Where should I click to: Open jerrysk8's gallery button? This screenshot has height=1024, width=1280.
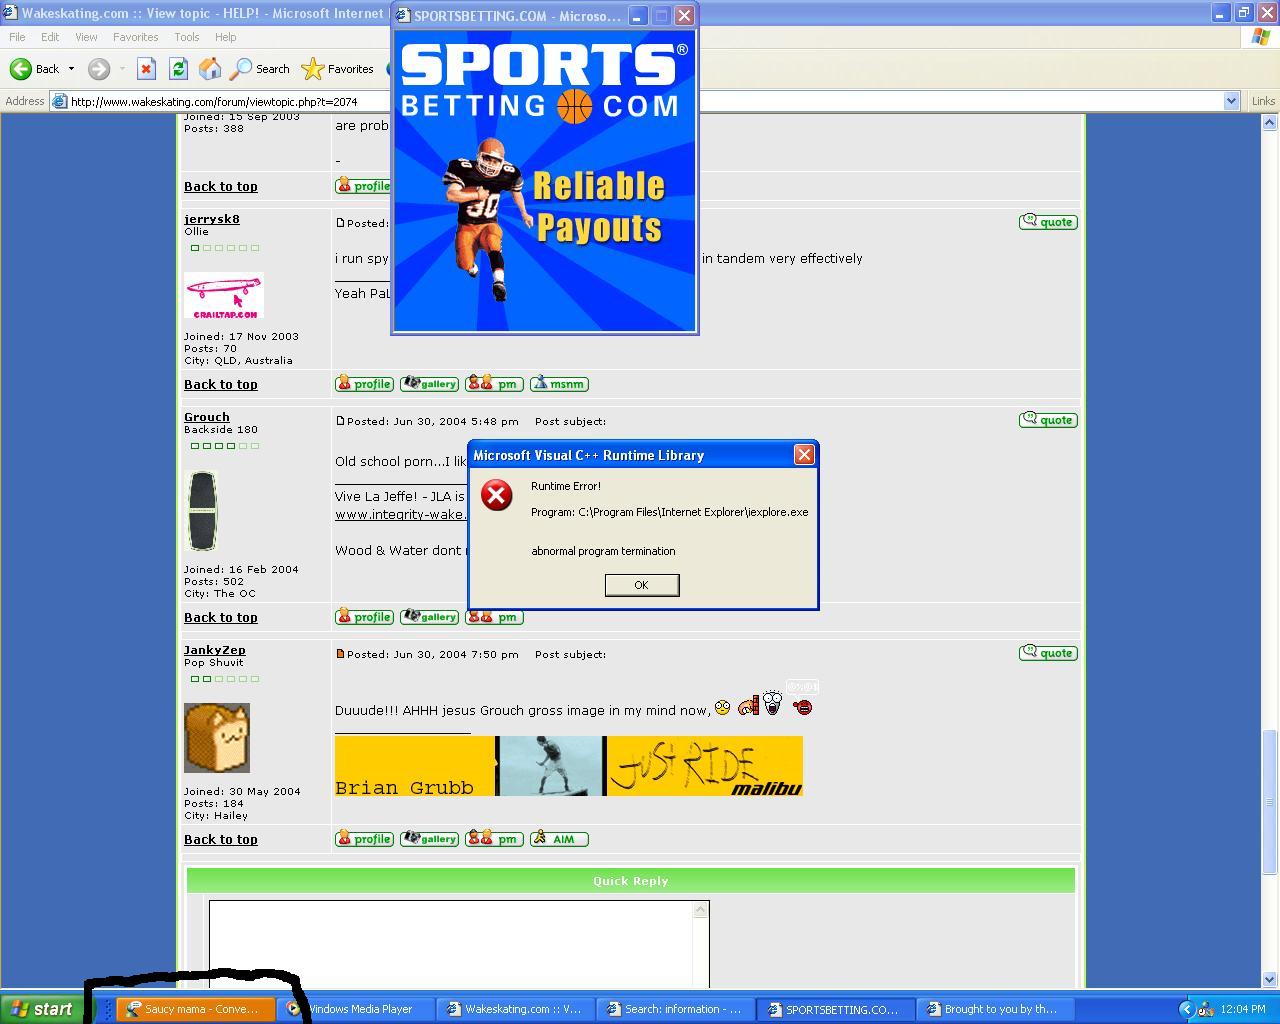(430, 384)
